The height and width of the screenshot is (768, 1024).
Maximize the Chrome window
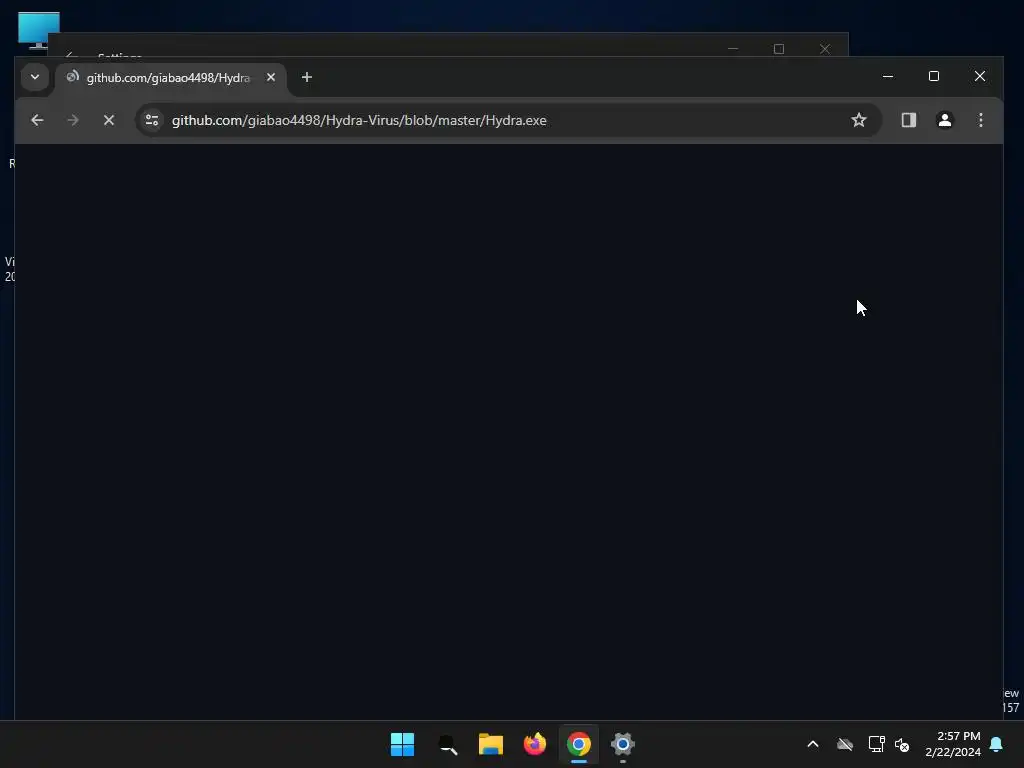tap(934, 76)
